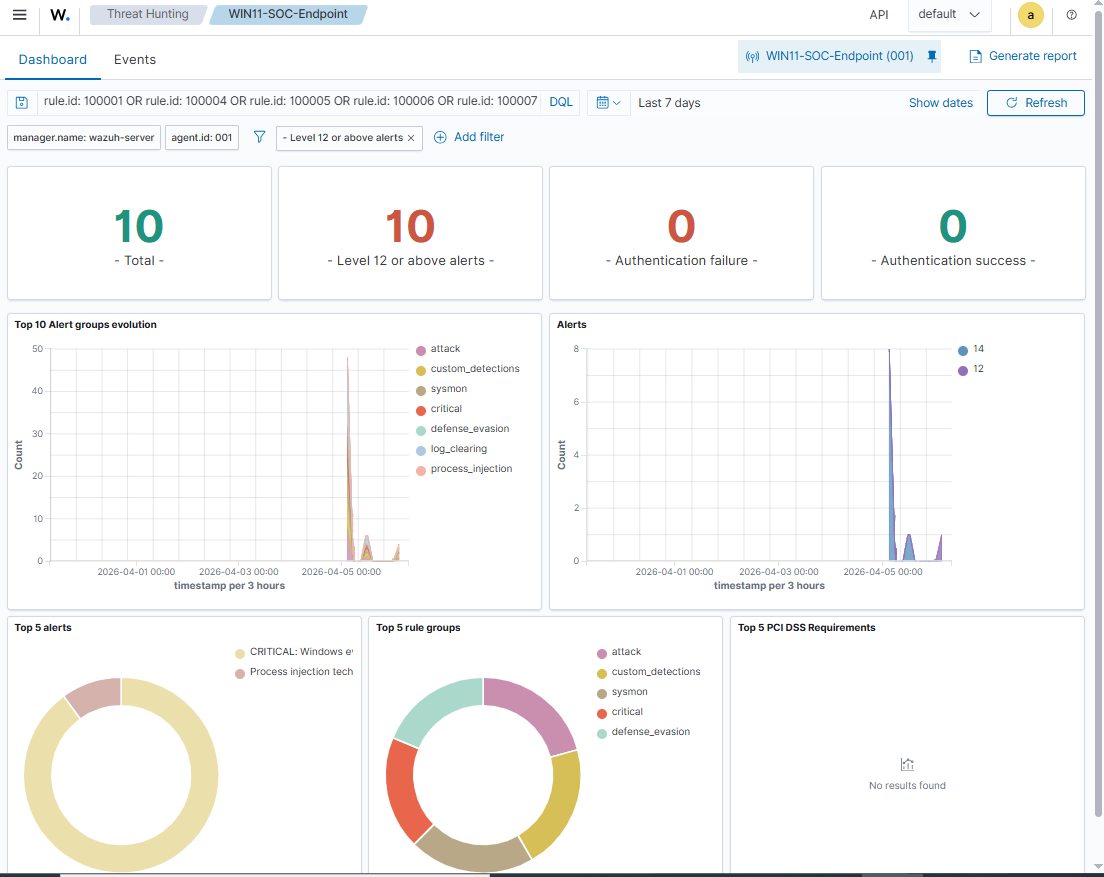Toggle the DQL query language option

pos(560,102)
